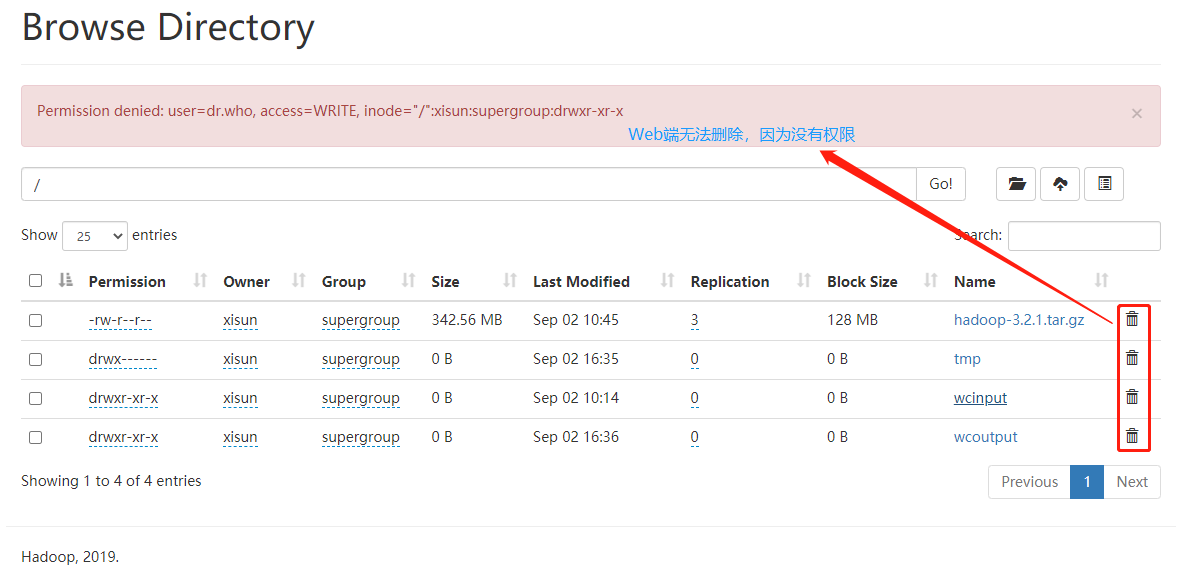The image size is (1186, 575).
Task: Click the Next pagination button
Action: (1132, 482)
